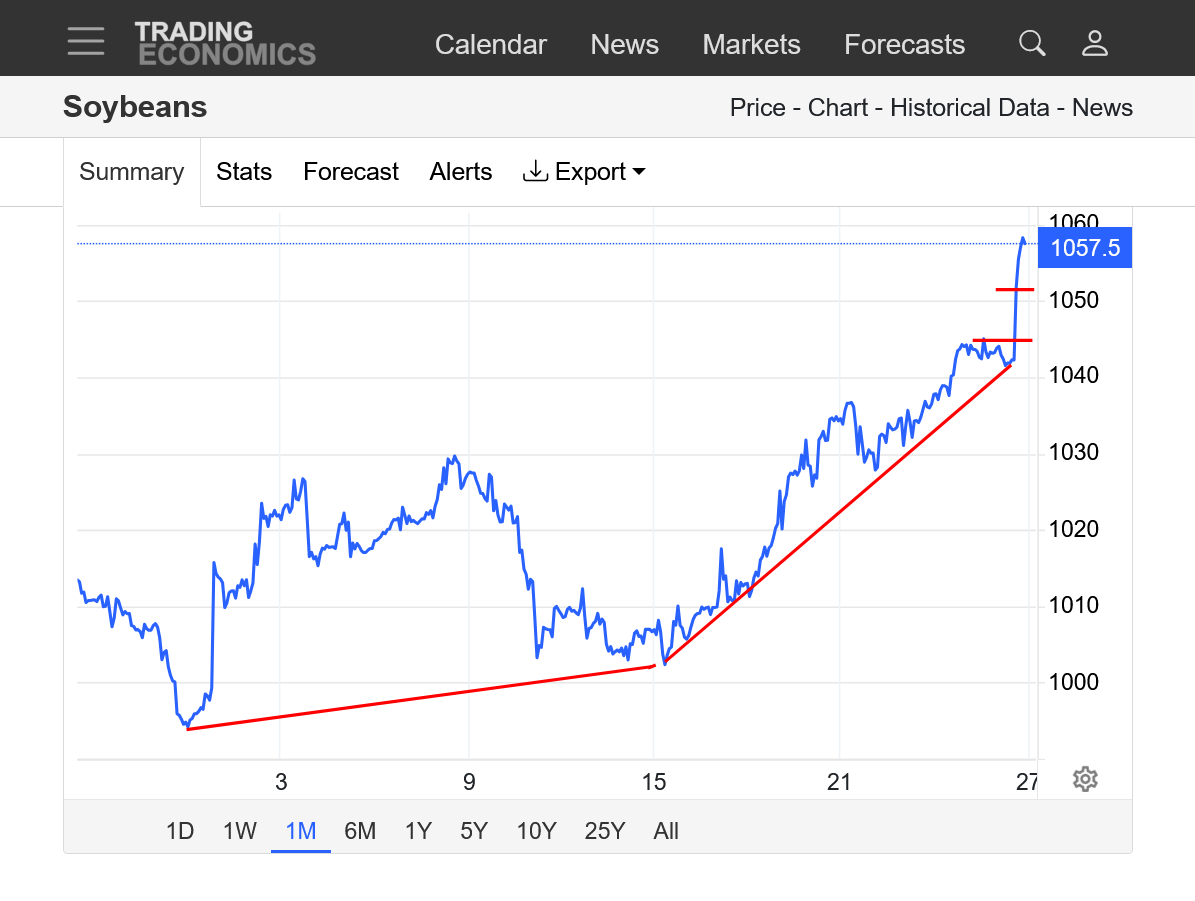Open the Forecasts menu item
This screenshot has width=1195, height=901.
click(x=904, y=45)
